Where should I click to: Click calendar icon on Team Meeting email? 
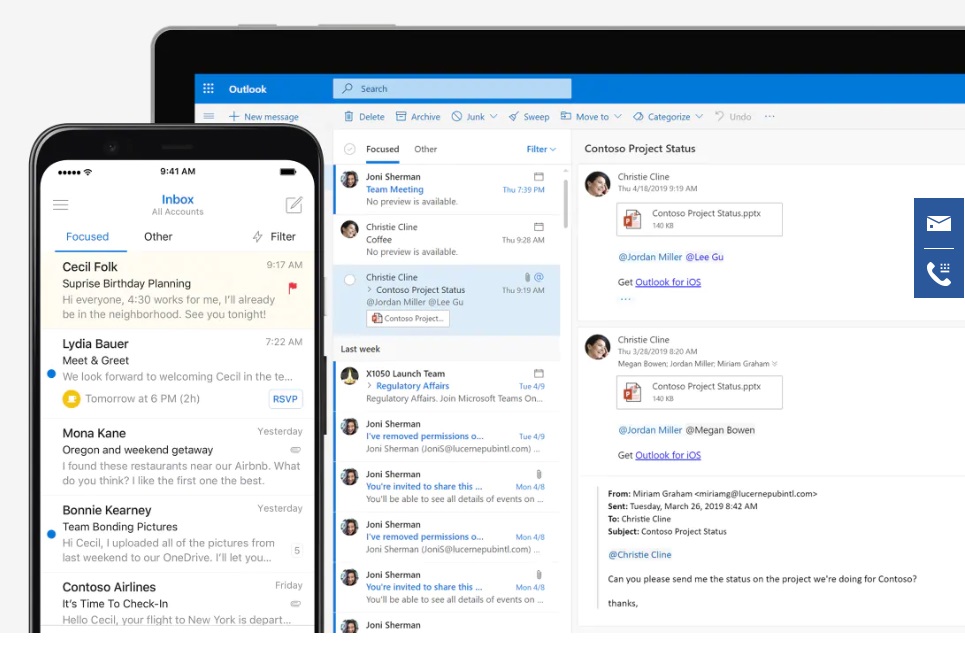(x=539, y=177)
